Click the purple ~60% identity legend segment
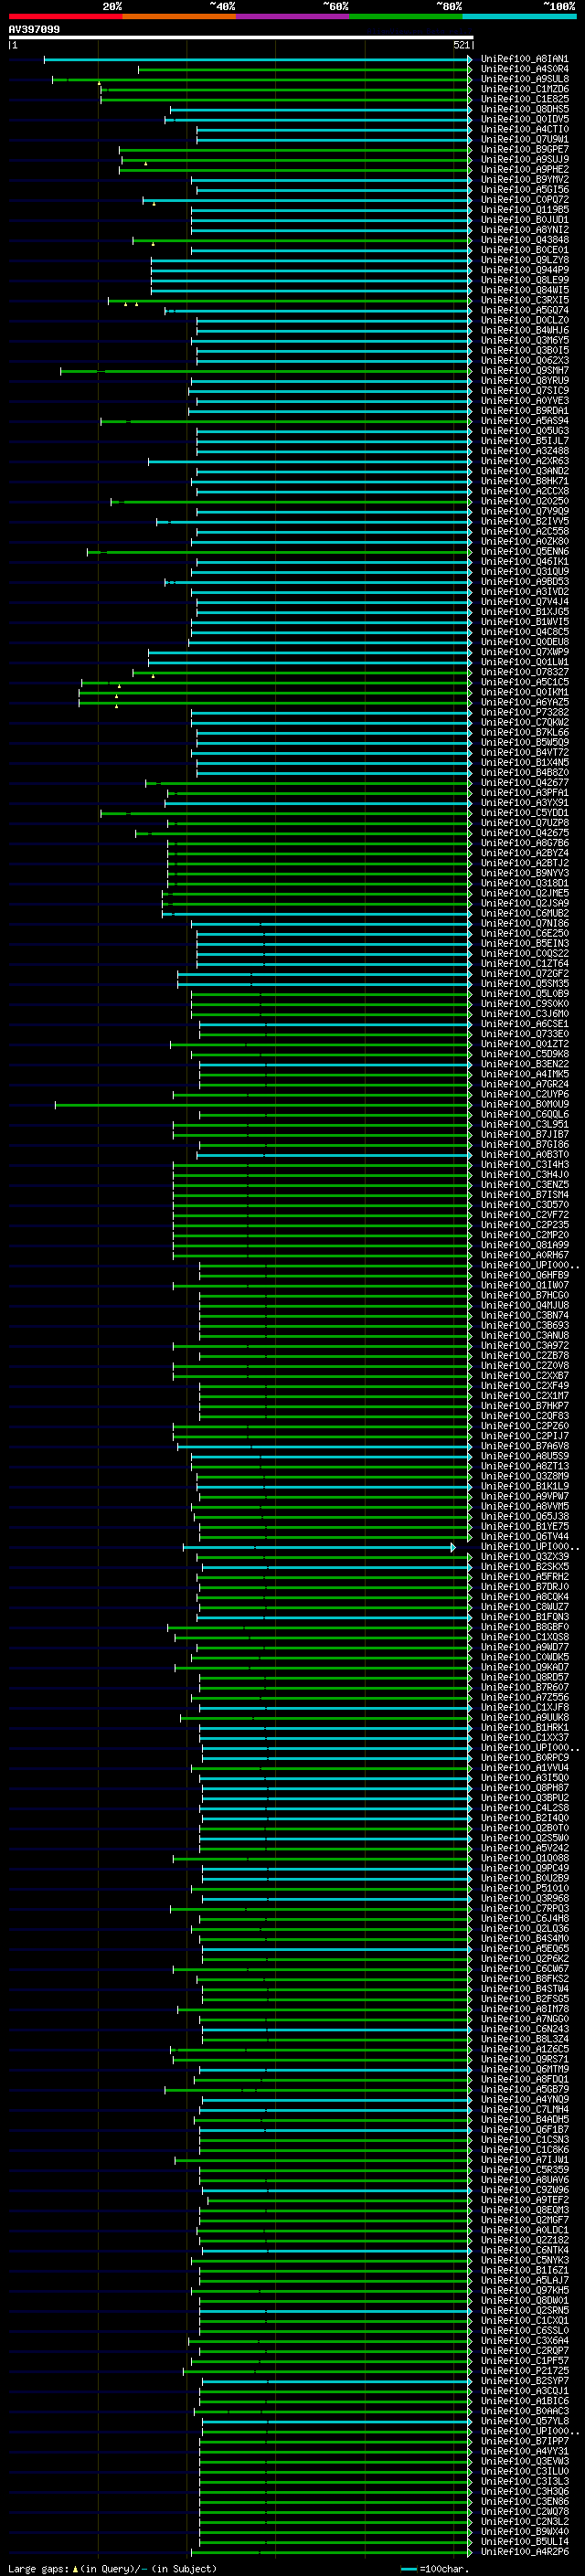The height and width of the screenshot is (2576, 585). point(293,16)
